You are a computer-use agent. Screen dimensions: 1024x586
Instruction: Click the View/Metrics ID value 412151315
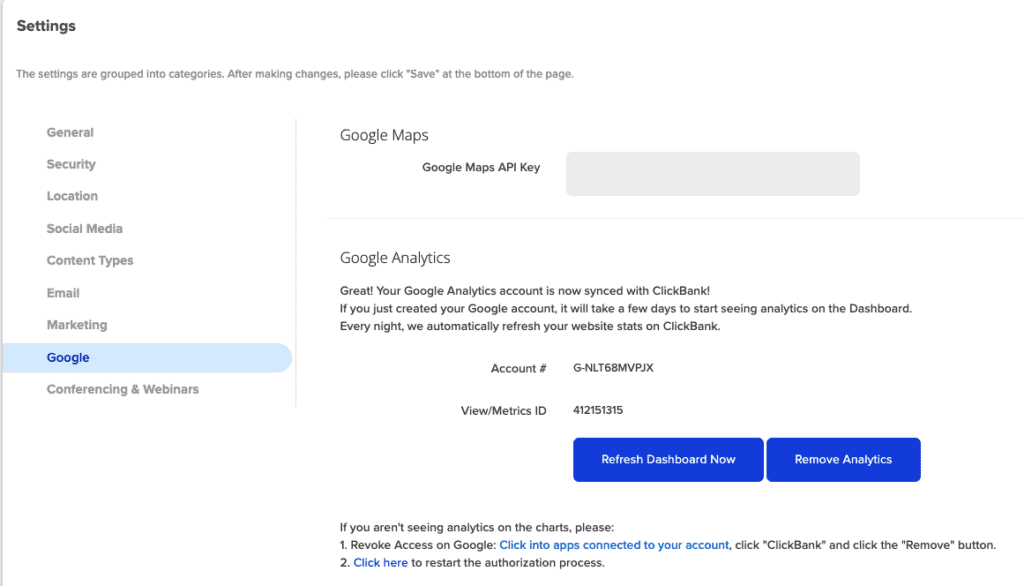[x=598, y=410]
